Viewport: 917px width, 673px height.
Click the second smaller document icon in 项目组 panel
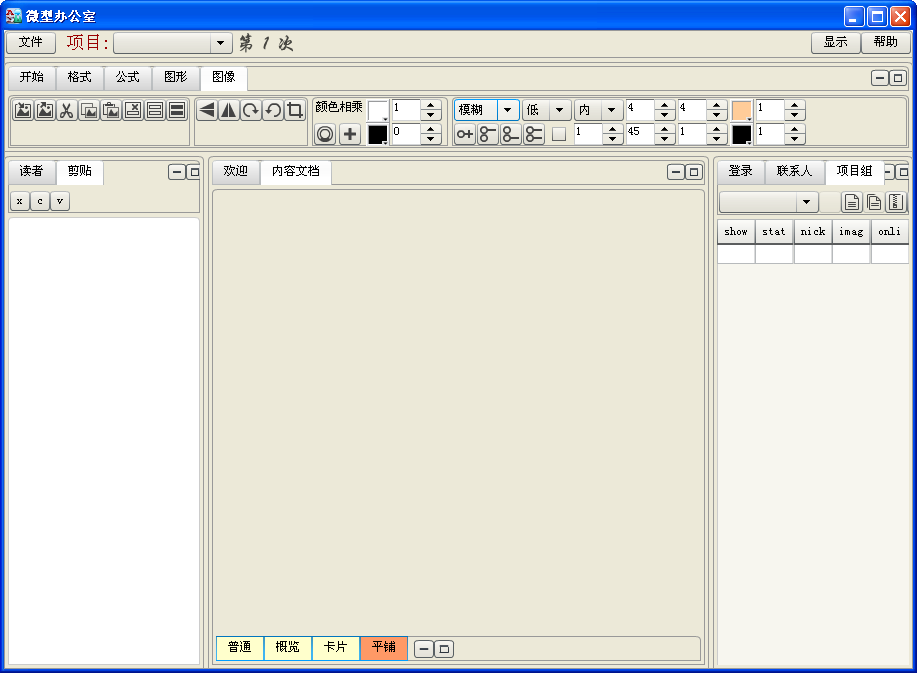(x=874, y=202)
